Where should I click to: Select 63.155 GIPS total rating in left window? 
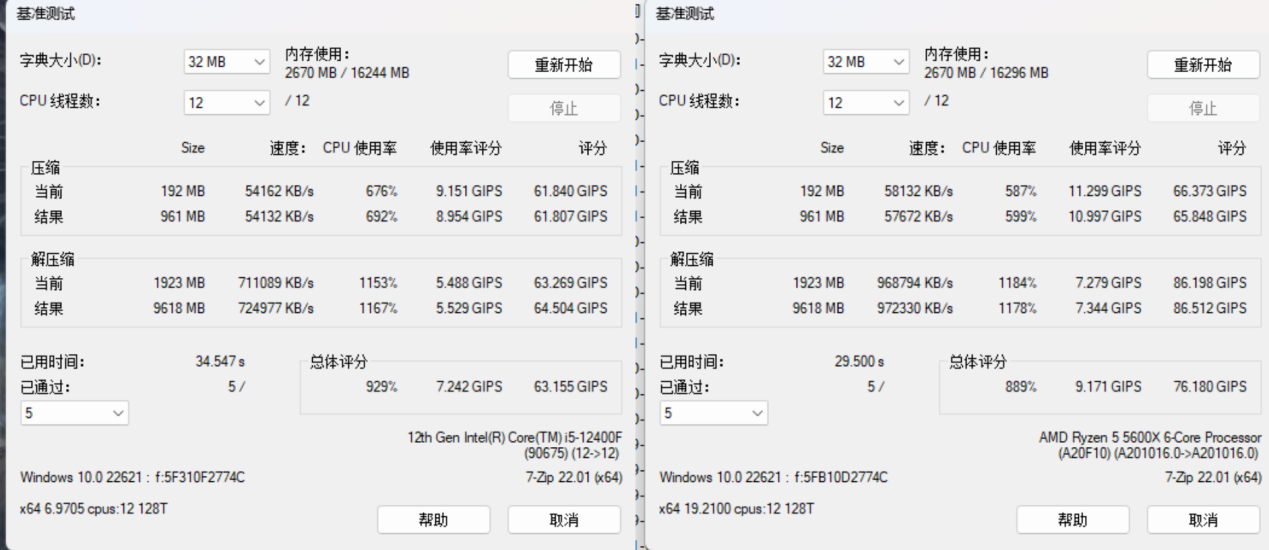click(x=570, y=387)
